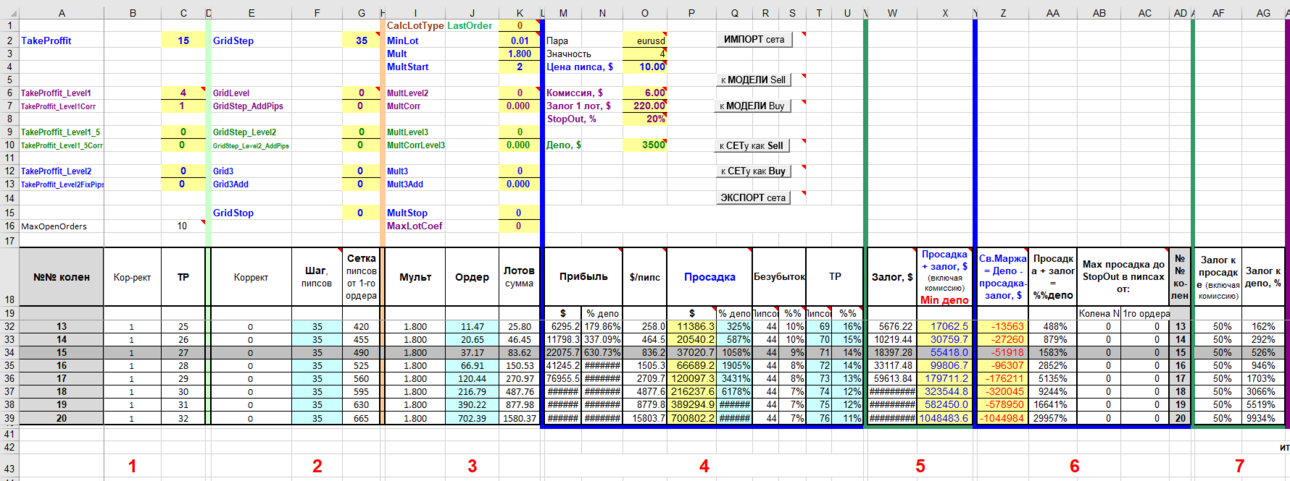1290x481 pixels.
Task: Click the к СЕТу как Buy button
Action: 753,171
